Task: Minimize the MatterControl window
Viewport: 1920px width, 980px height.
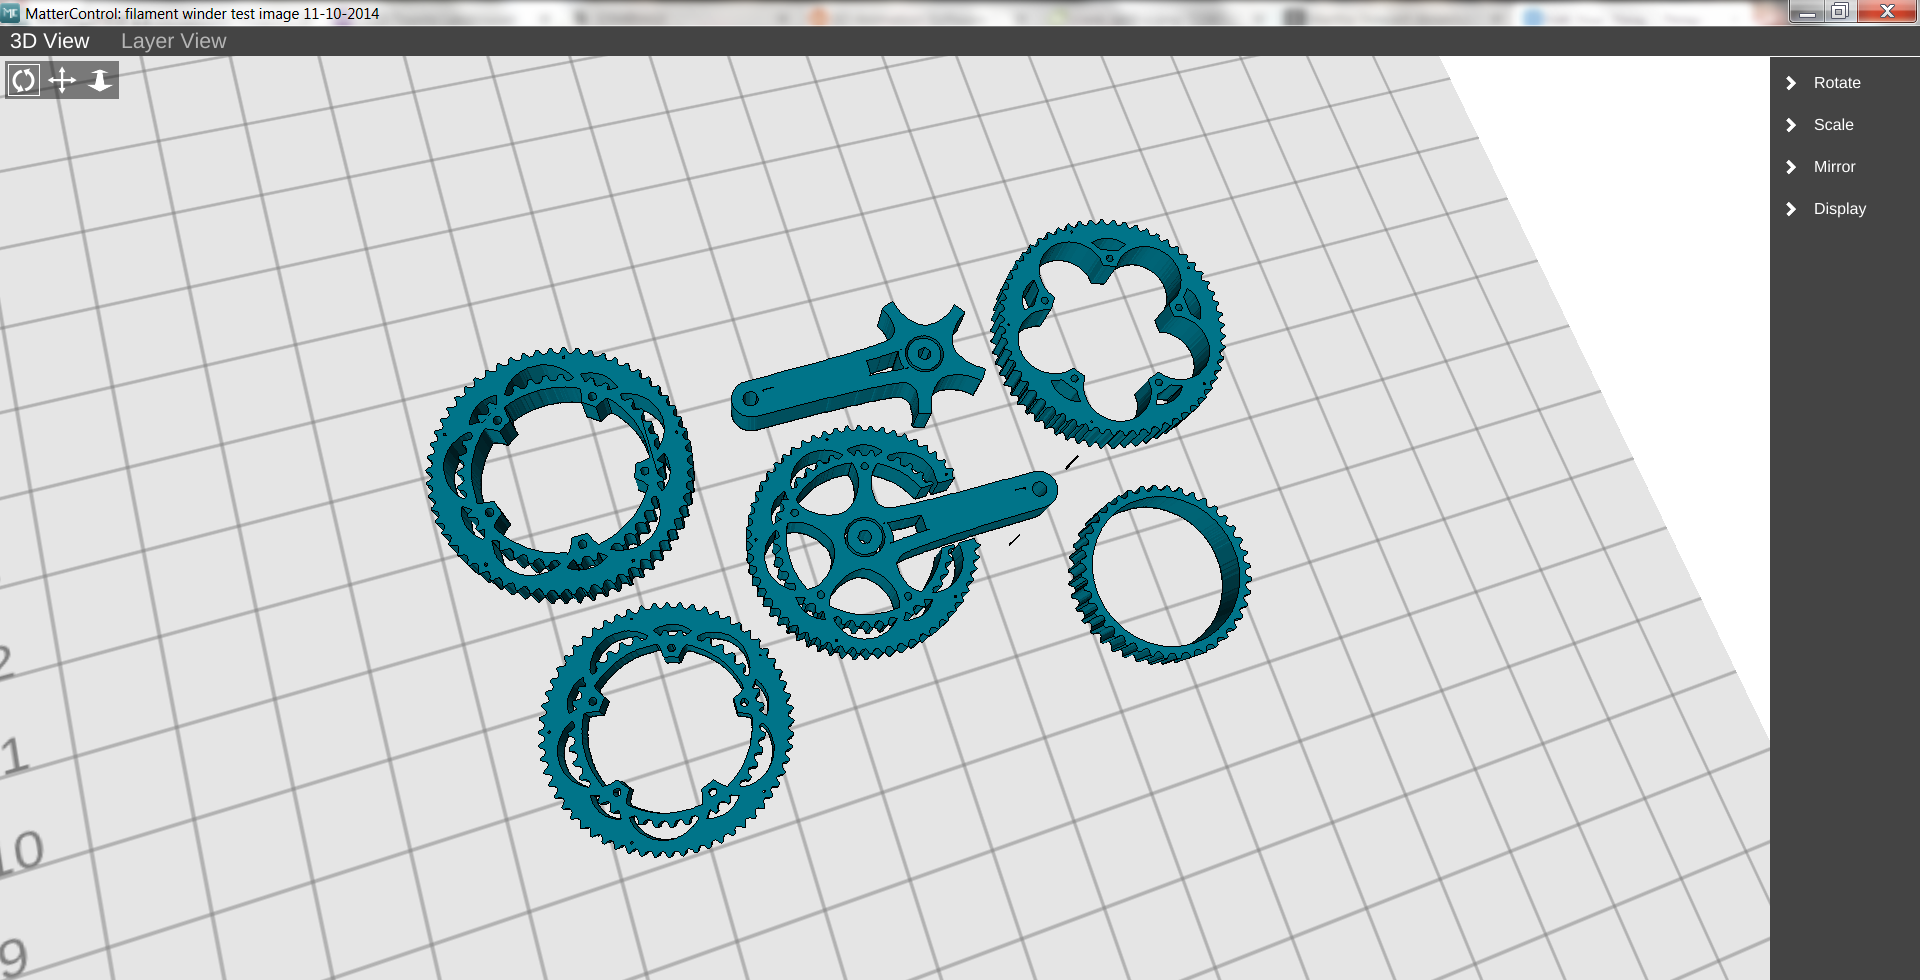Action: [x=1806, y=12]
